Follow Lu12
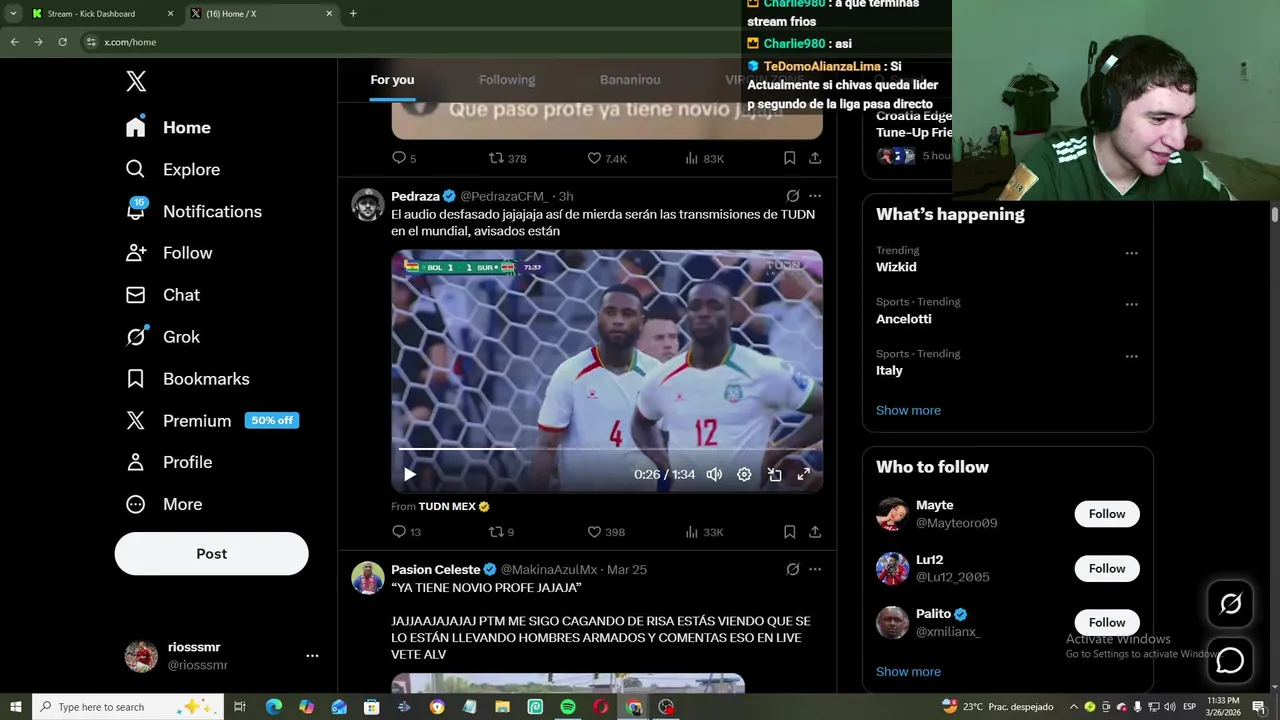This screenshot has width=1280, height=720. point(1107,568)
